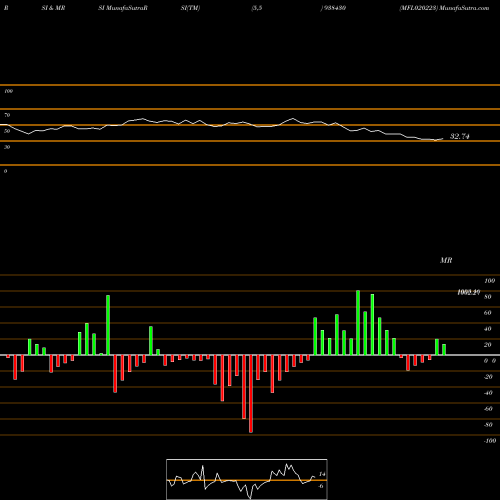Image resolution: width=500 pixels, height=500 pixels.
Task: Click the tallest green histogram bar
Action: [x=358, y=323]
